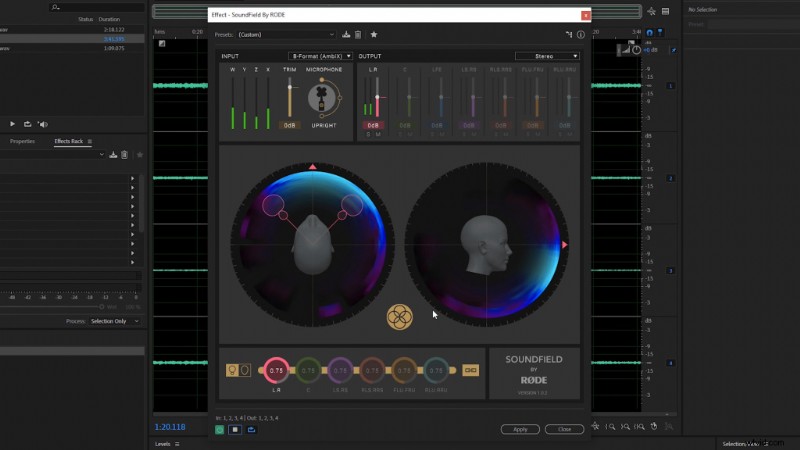Open the Stereo output format dropdown
This screenshot has height=450, width=800.
tap(547, 56)
